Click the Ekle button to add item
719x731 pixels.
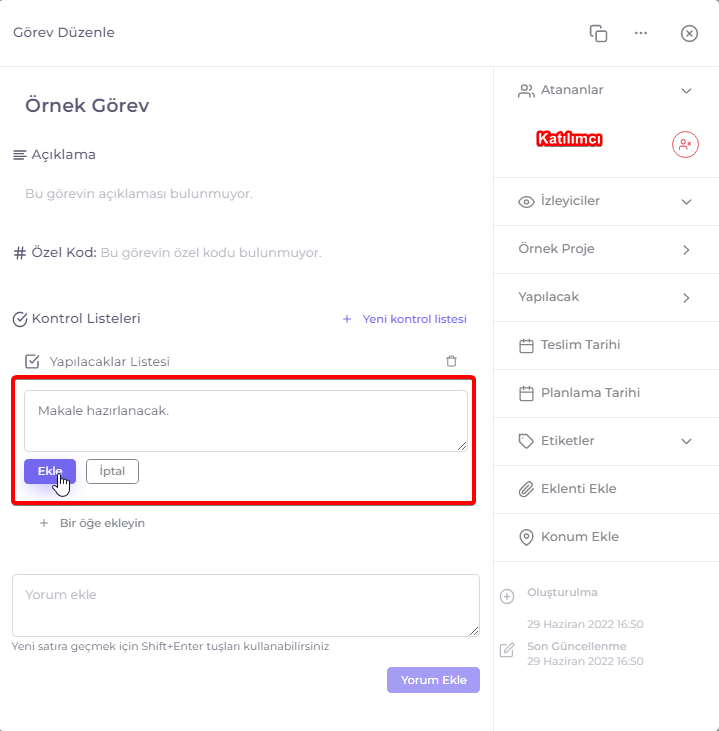(x=50, y=471)
